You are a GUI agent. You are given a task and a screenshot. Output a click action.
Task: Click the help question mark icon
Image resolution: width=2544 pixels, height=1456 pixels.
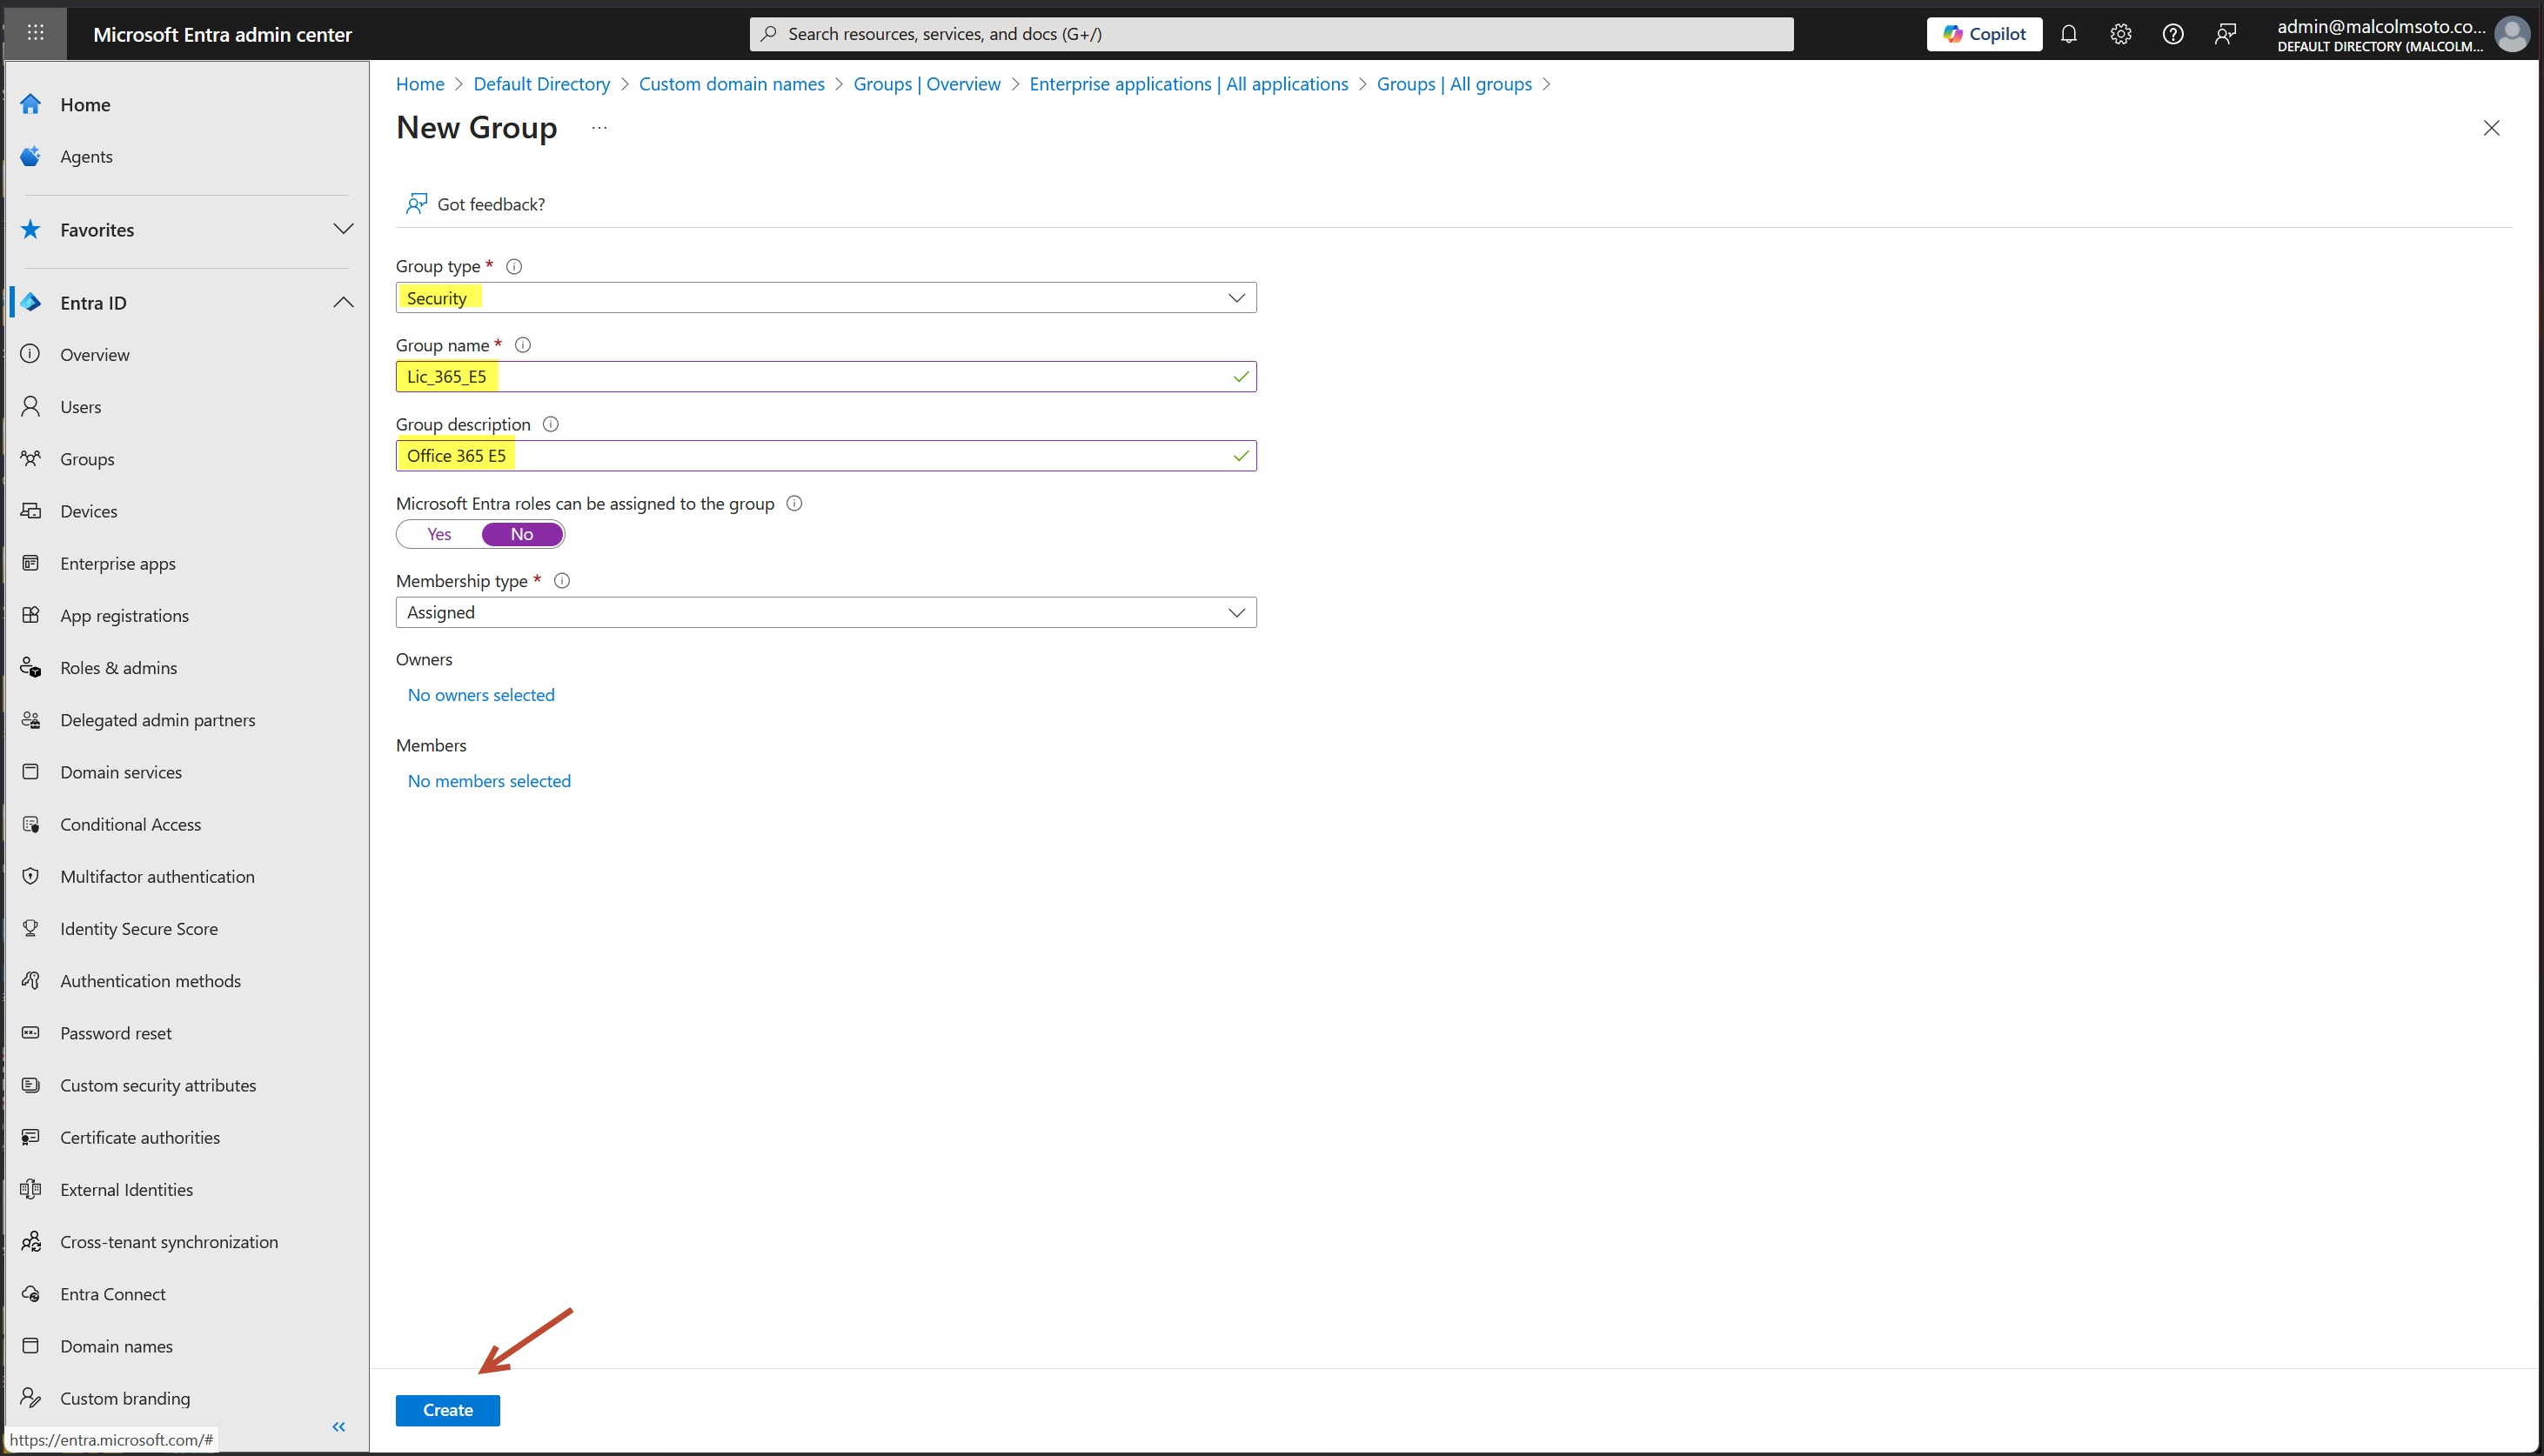(2172, 34)
